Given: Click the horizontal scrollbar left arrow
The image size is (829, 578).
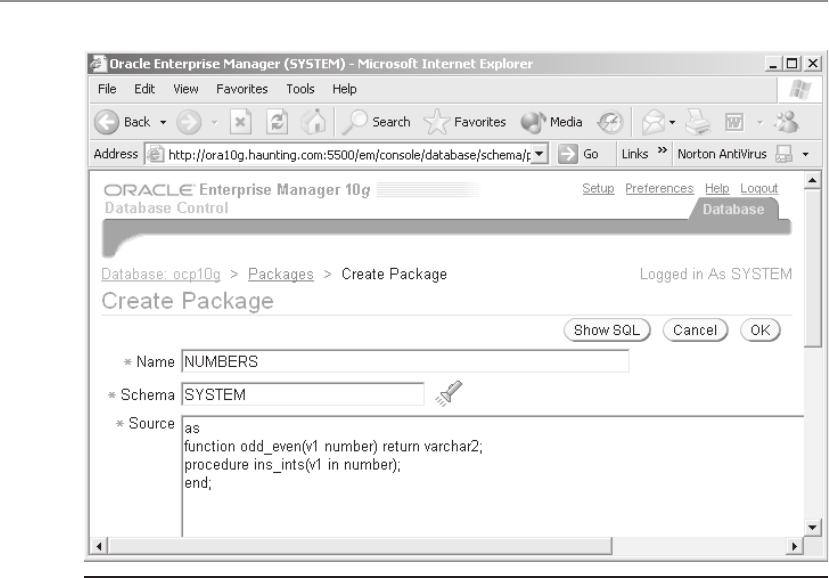Looking at the screenshot, I should tap(99, 546).
